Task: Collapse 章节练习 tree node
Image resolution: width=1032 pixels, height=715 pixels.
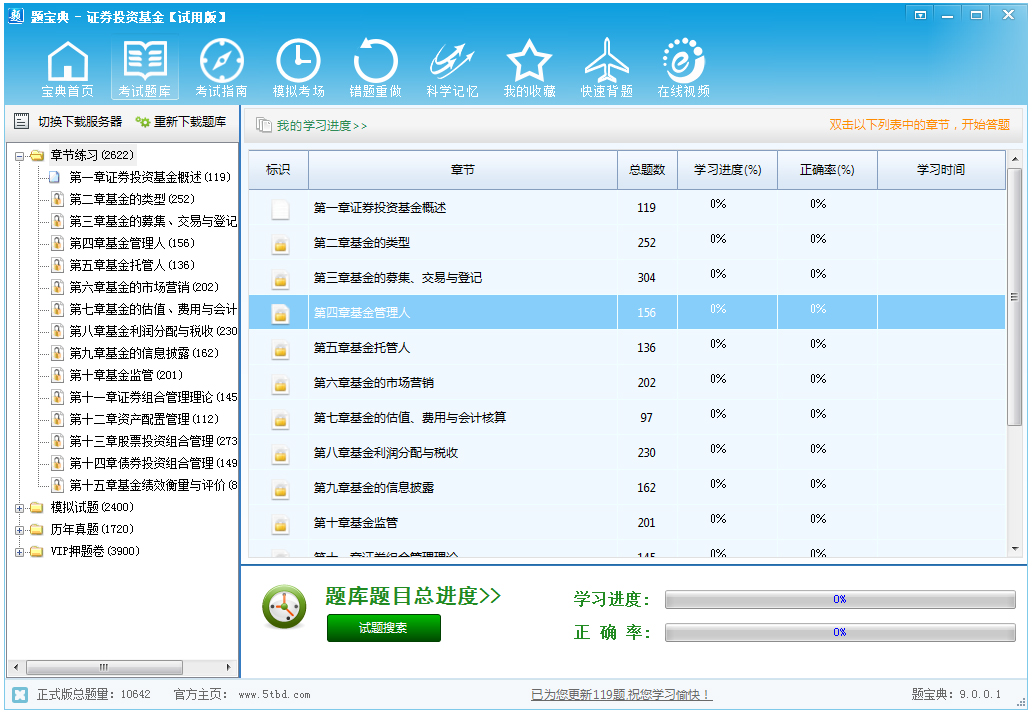Action: [20, 156]
